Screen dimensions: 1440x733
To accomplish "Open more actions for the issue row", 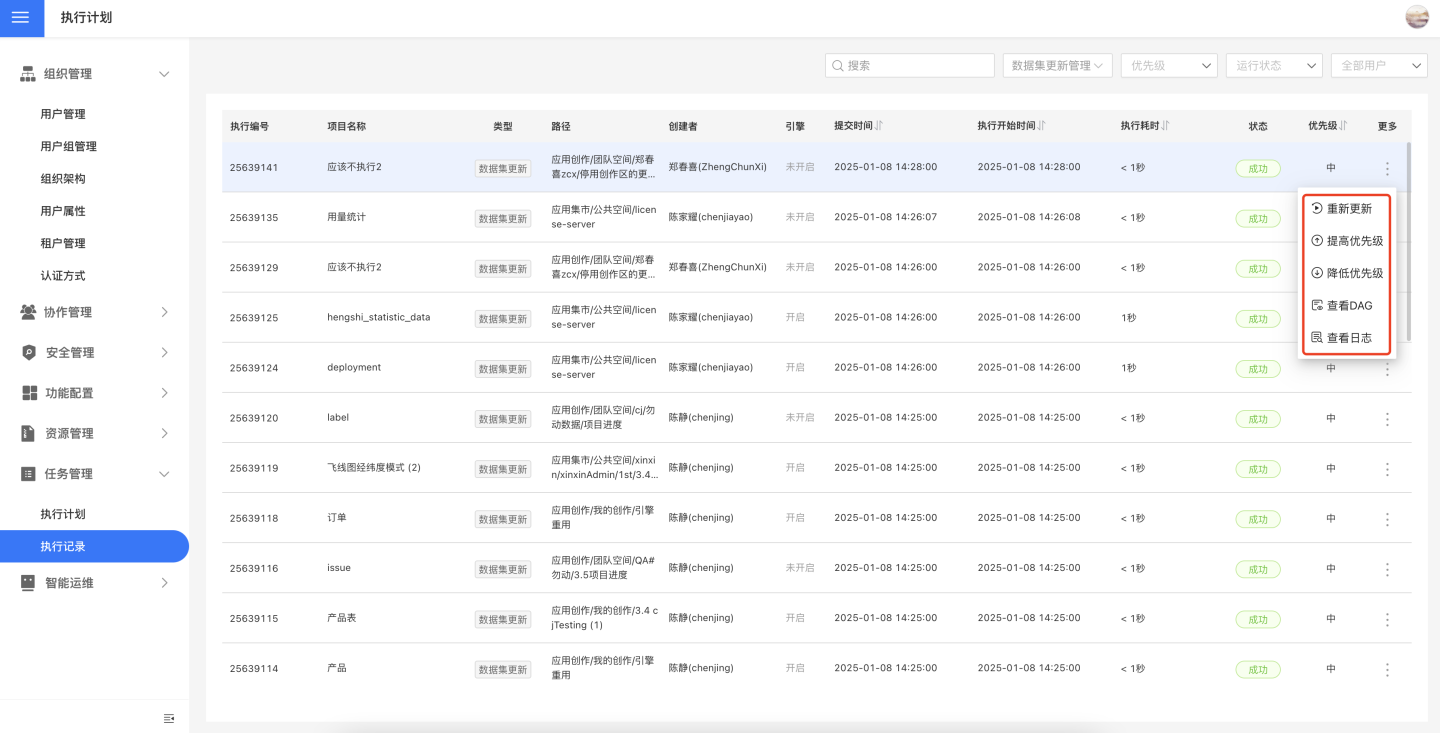I will coord(1387,569).
